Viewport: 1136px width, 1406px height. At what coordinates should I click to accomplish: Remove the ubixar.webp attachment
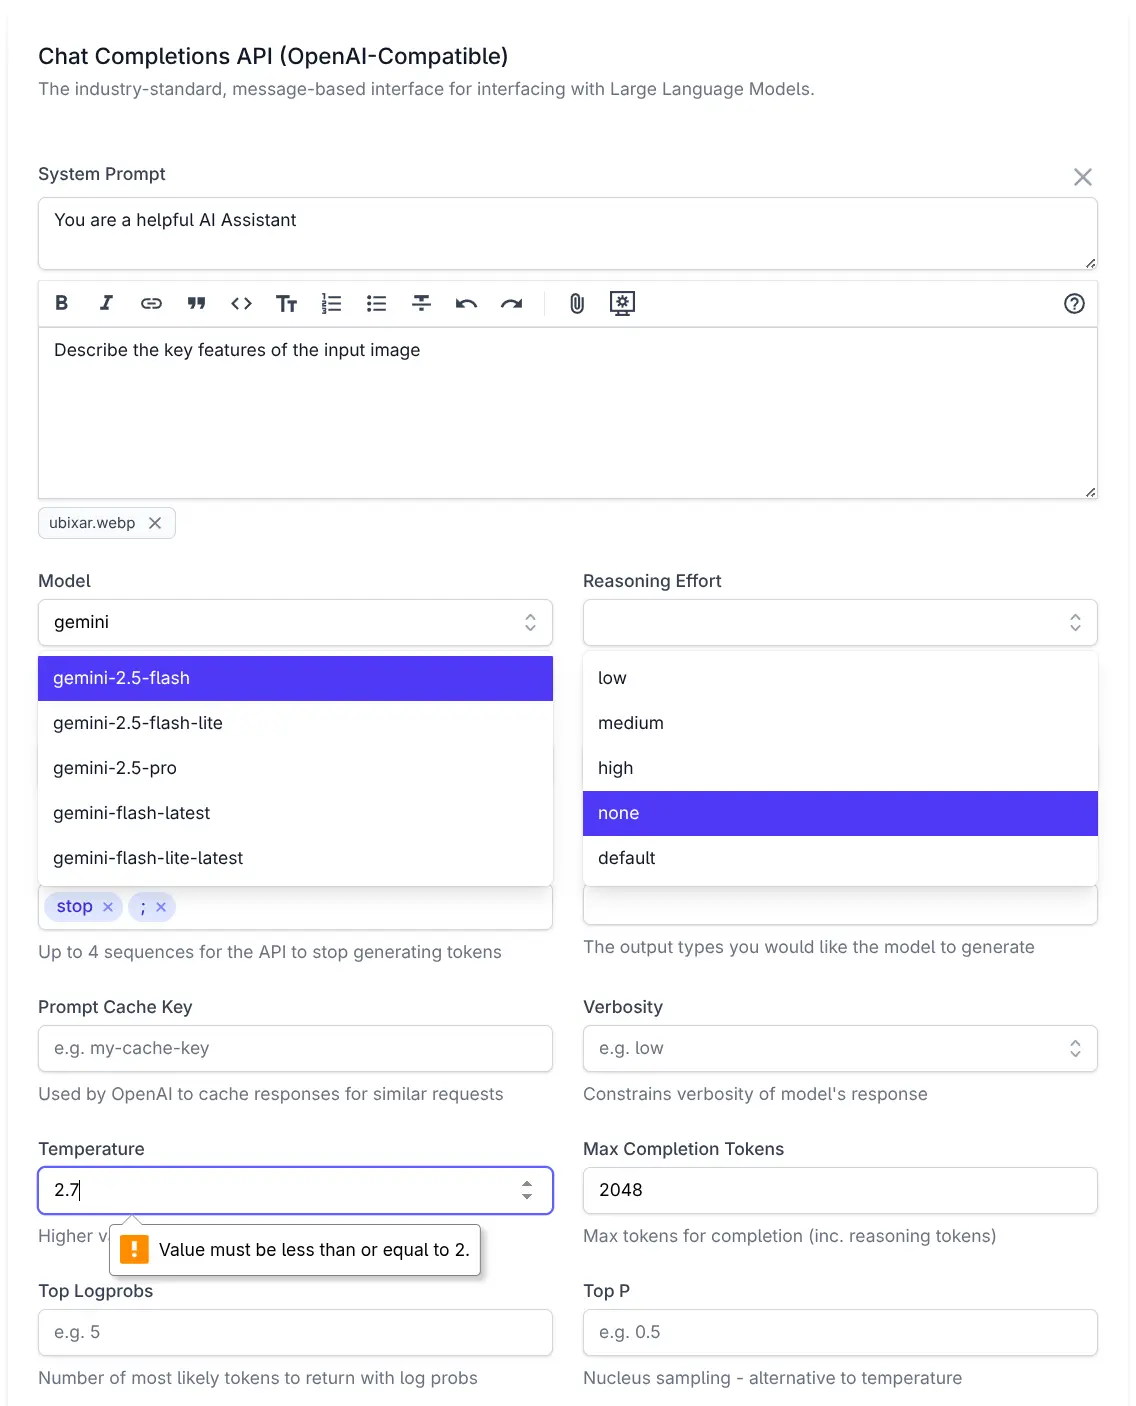(155, 523)
